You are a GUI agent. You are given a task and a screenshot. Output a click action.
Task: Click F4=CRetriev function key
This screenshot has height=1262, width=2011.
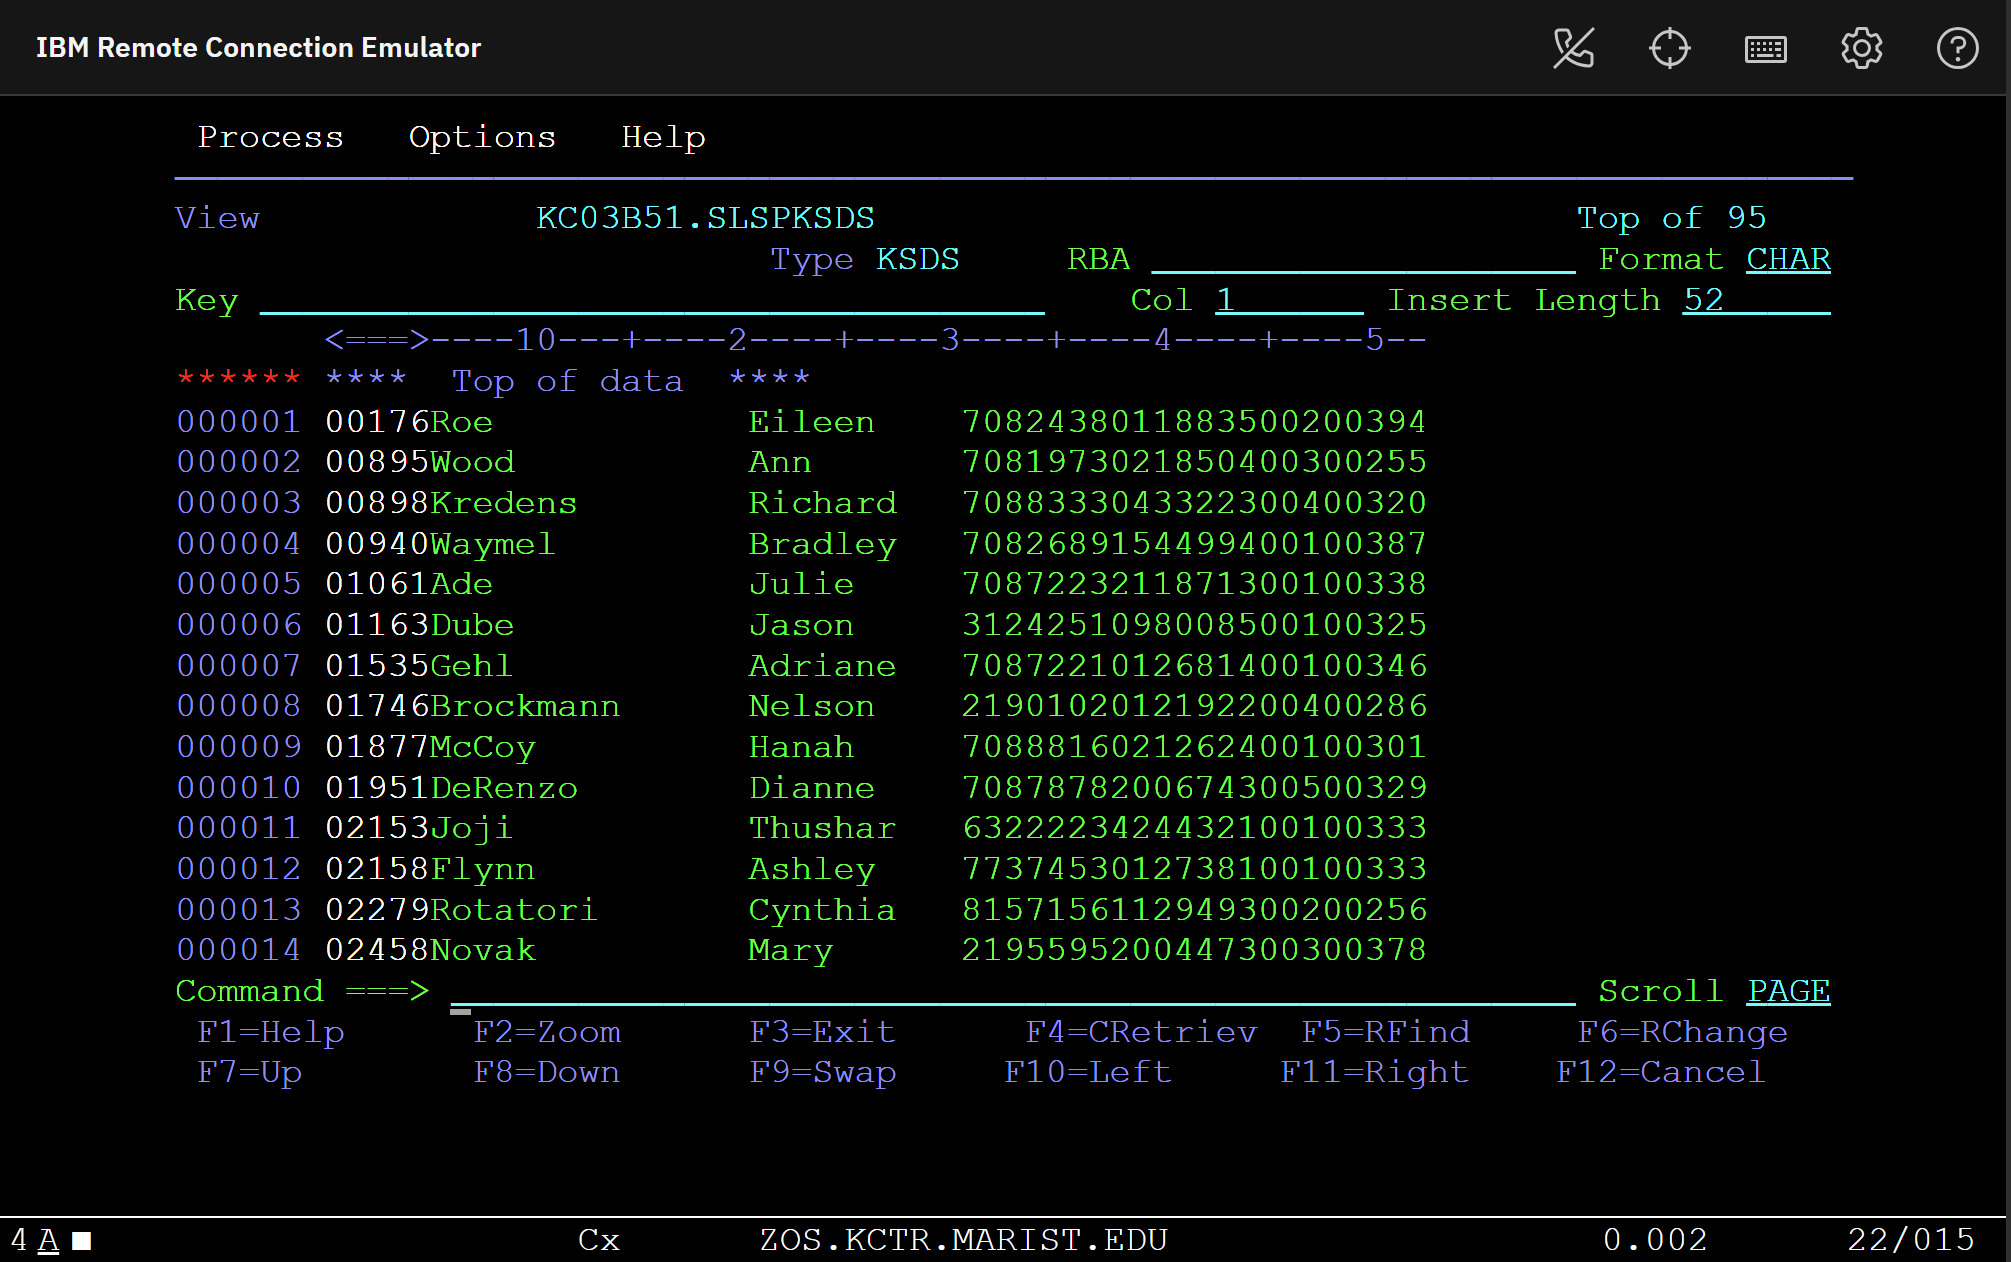1141,1032
